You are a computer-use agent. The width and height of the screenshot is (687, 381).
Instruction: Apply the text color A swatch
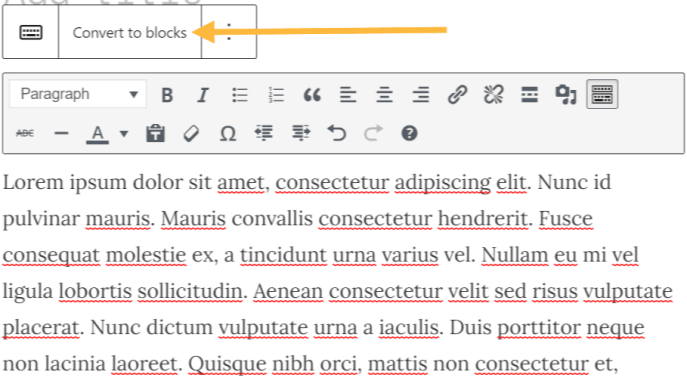[97, 134]
